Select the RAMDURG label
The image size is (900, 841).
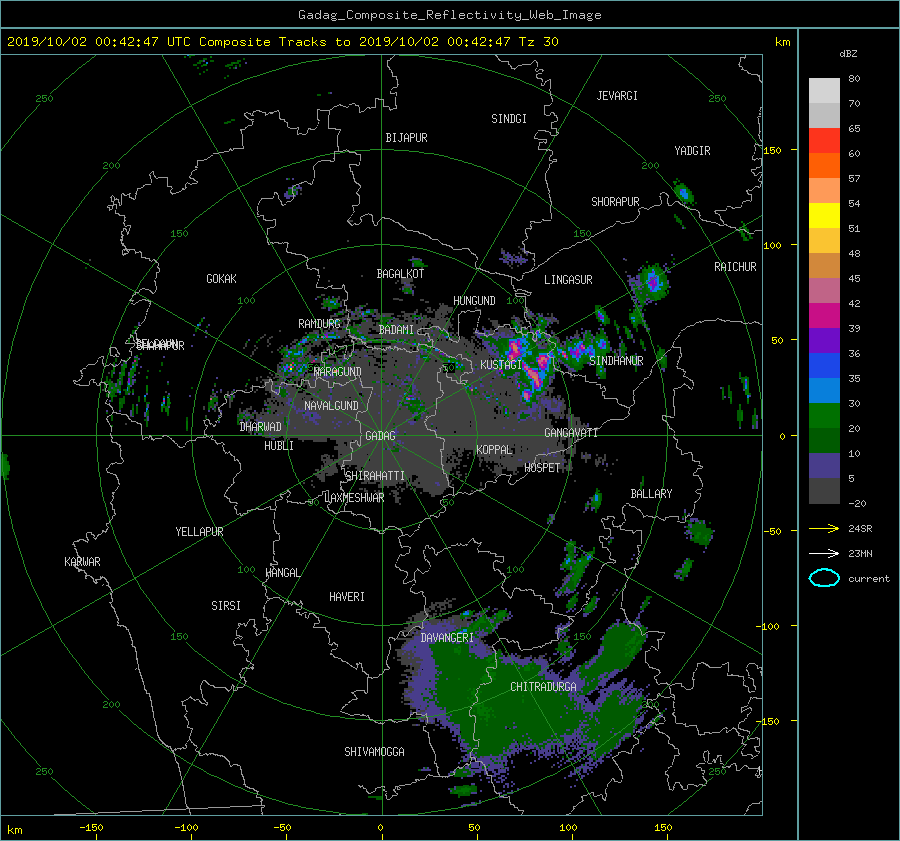click(319, 324)
